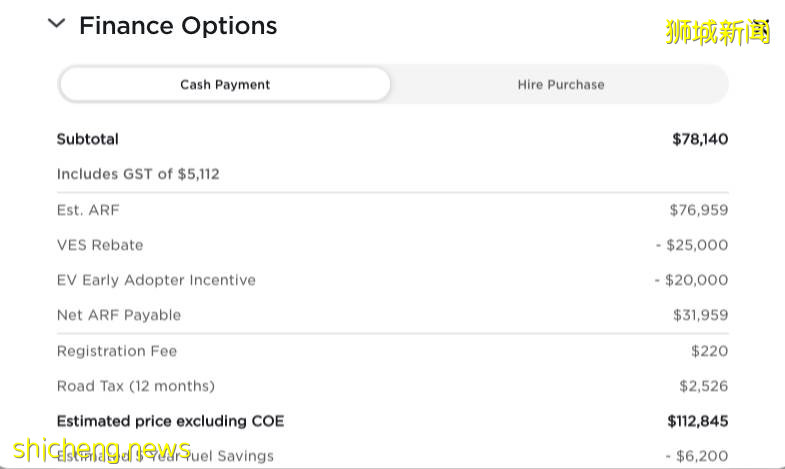This screenshot has width=785, height=469.
Task: Click the VES Rebate row label
Action: (x=100, y=245)
